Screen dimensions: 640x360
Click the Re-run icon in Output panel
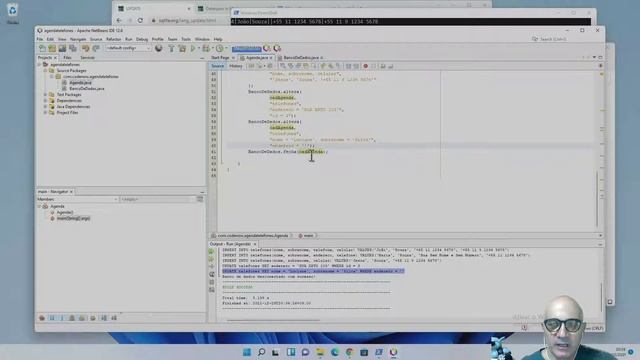(211, 251)
